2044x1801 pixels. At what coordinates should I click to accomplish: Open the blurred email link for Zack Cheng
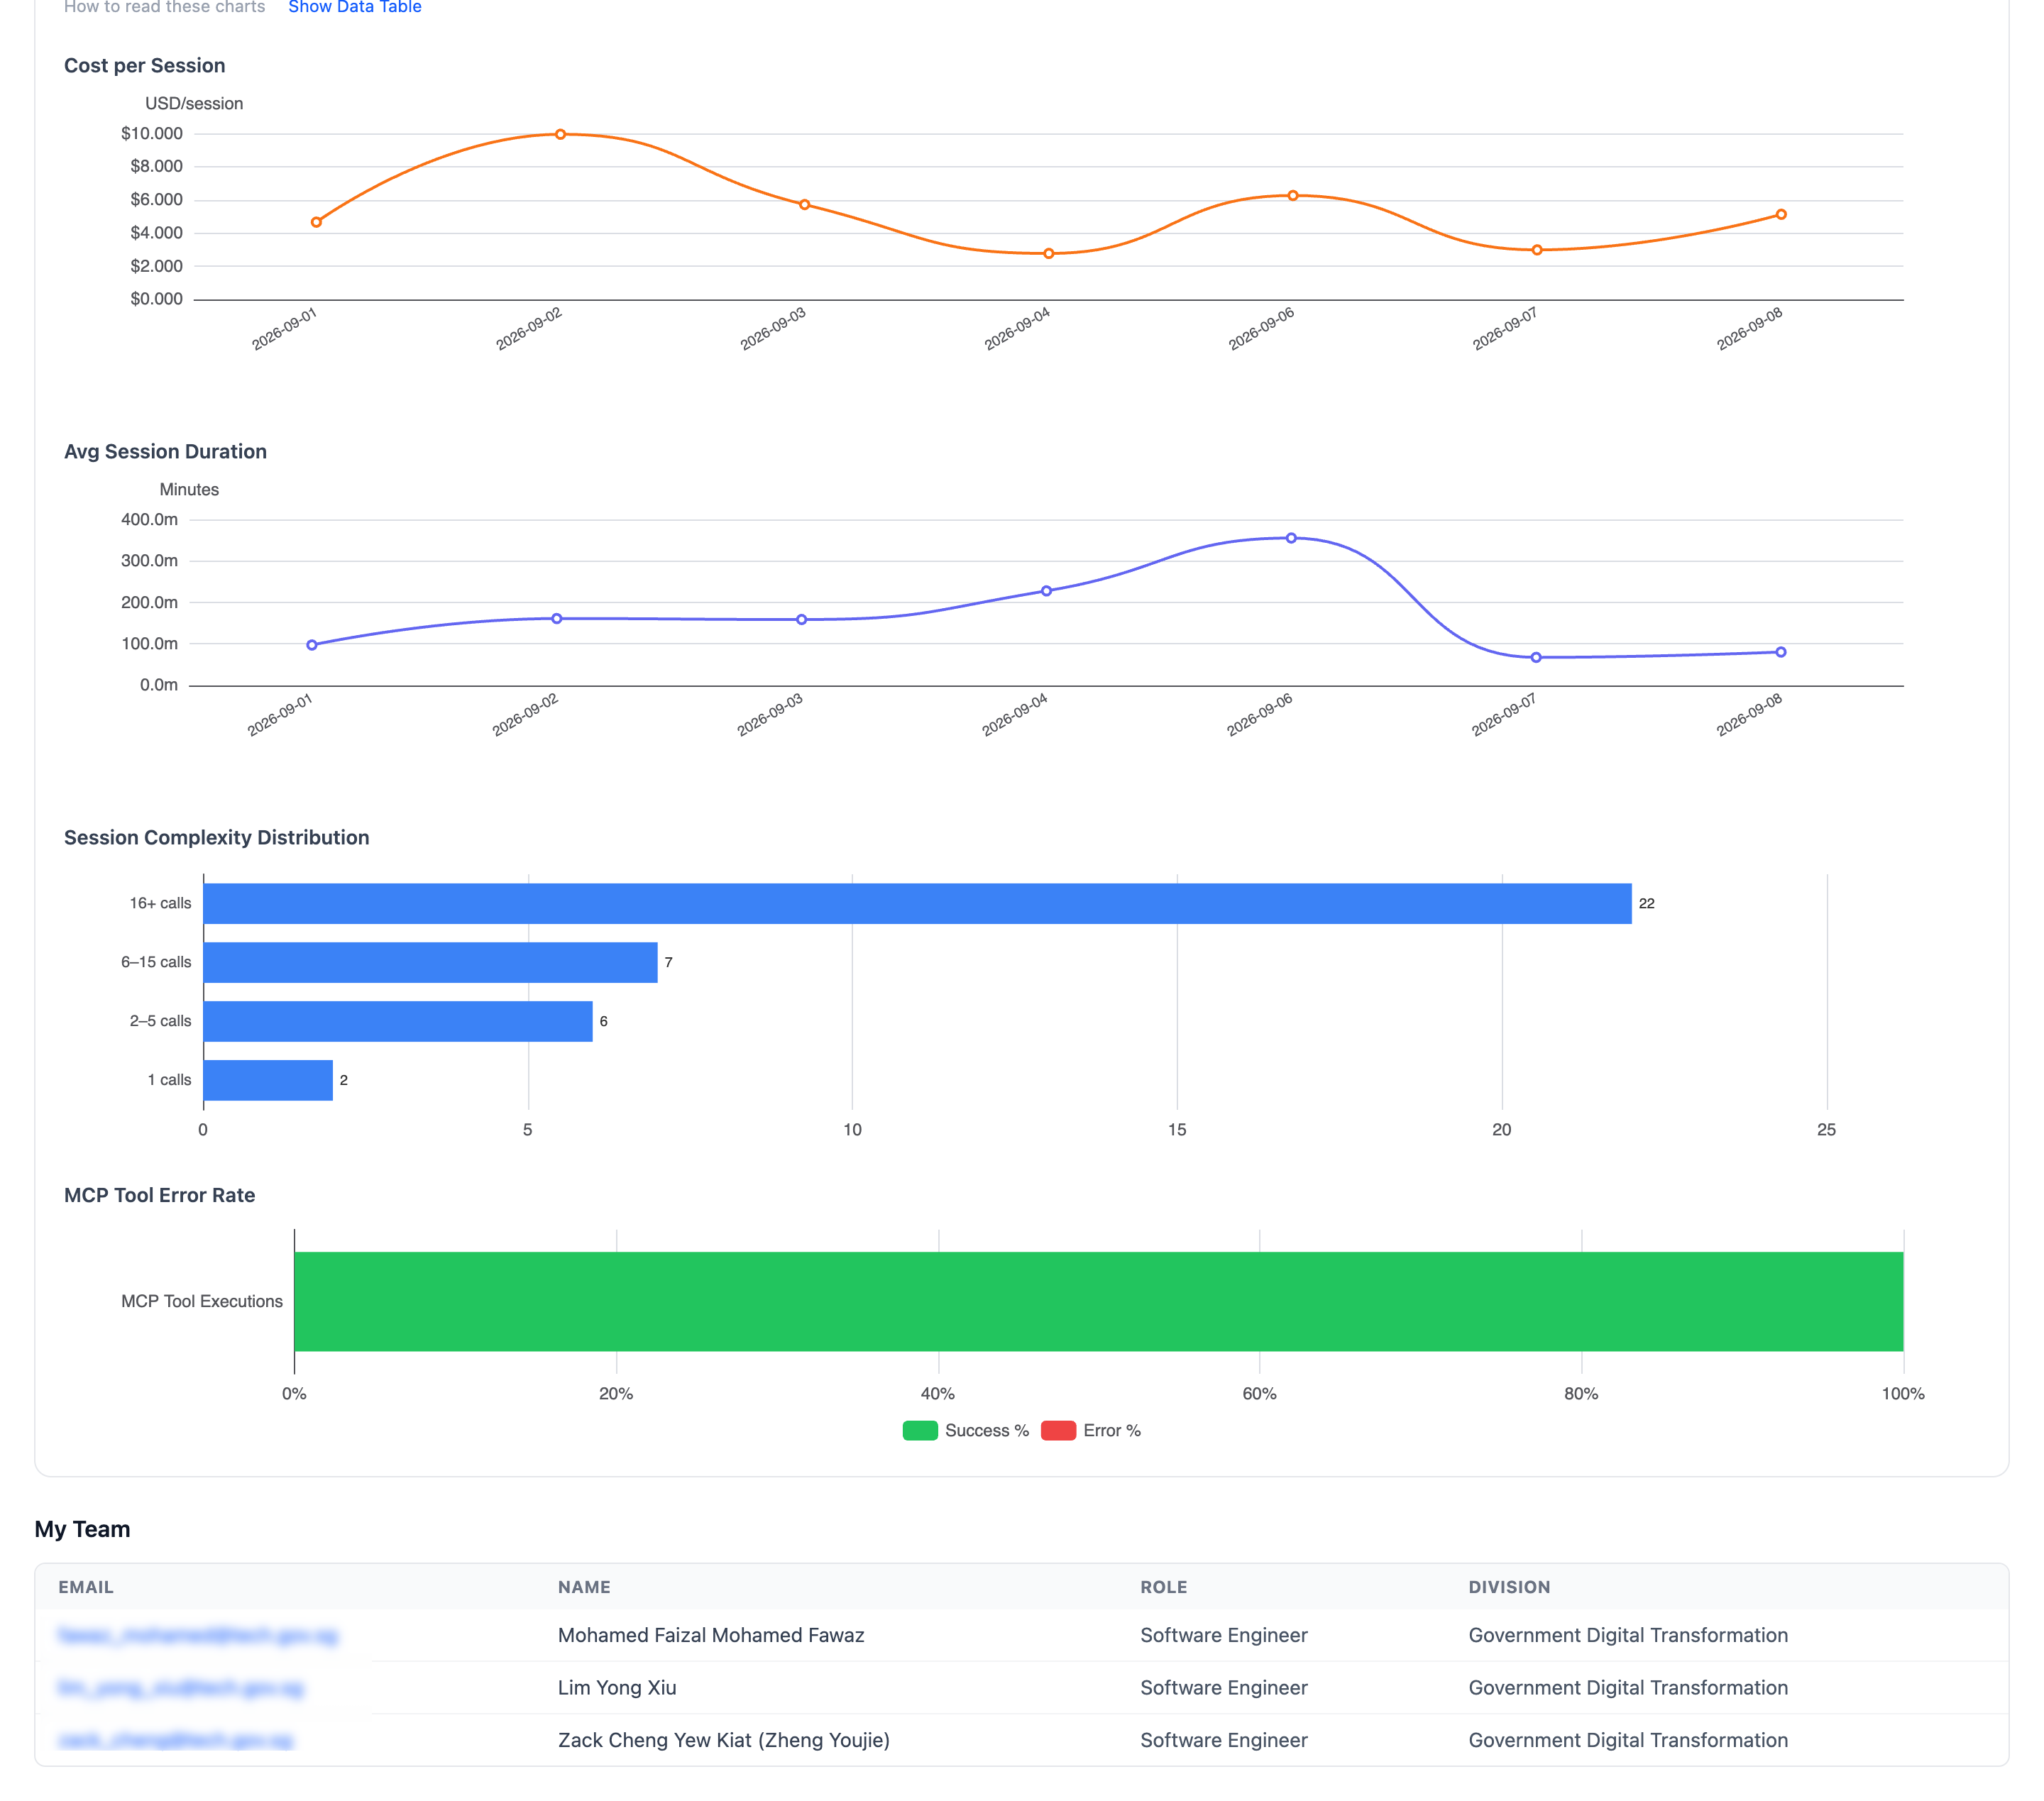click(x=175, y=1741)
